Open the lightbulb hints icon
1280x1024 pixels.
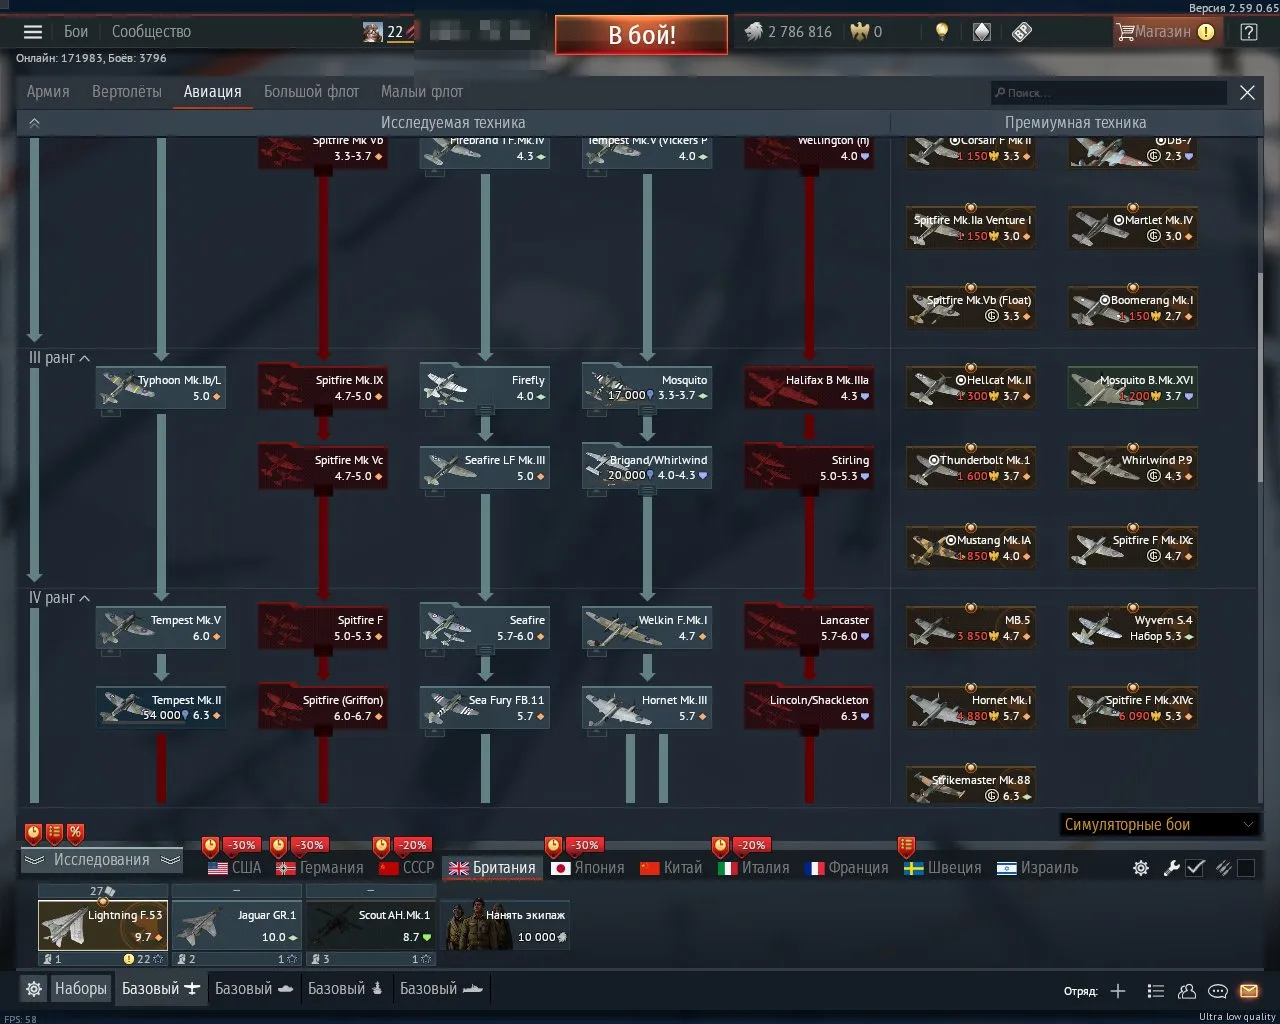[941, 32]
